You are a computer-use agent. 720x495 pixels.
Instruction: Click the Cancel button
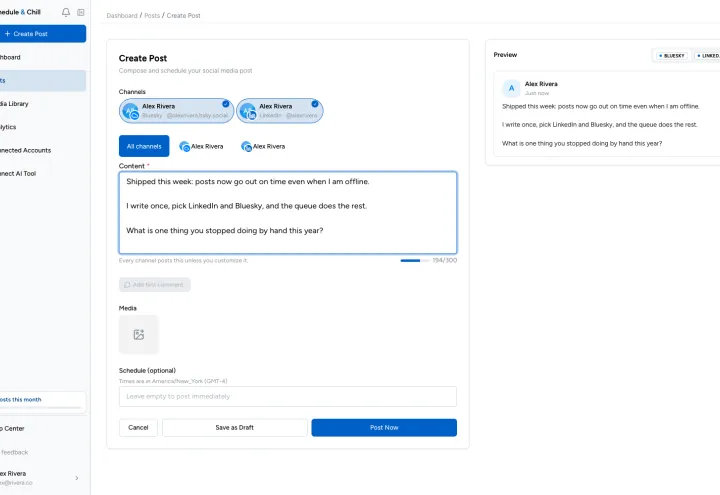pos(138,428)
